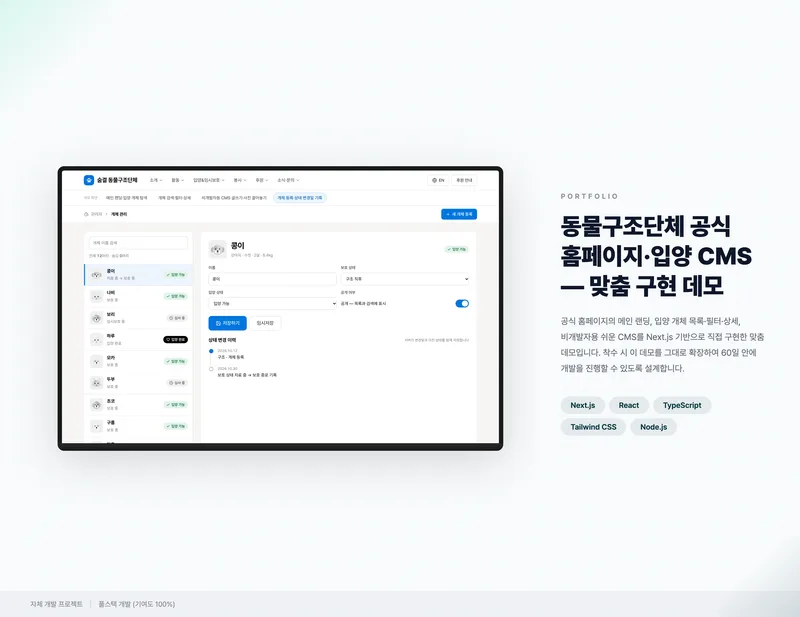Expand the 소식·문의 navigation menu
800x617 pixels.
click(x=288, y=180)
